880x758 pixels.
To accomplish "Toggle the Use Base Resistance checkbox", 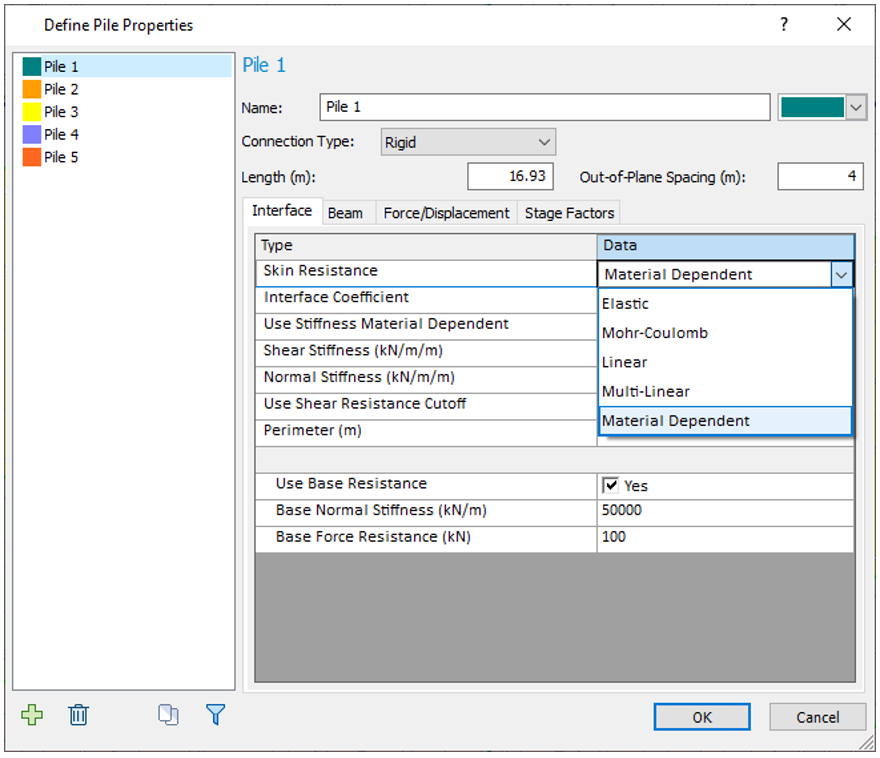I will (x=610, y=485).
